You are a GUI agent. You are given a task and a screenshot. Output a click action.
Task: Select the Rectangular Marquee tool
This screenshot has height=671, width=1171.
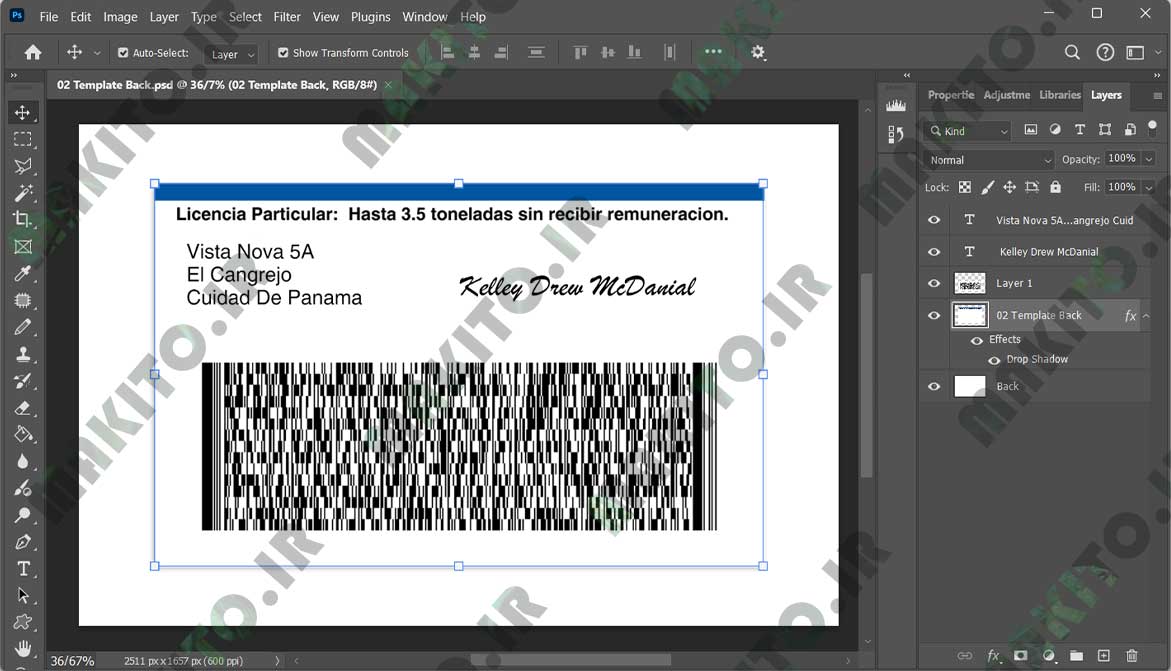(22, 139)
